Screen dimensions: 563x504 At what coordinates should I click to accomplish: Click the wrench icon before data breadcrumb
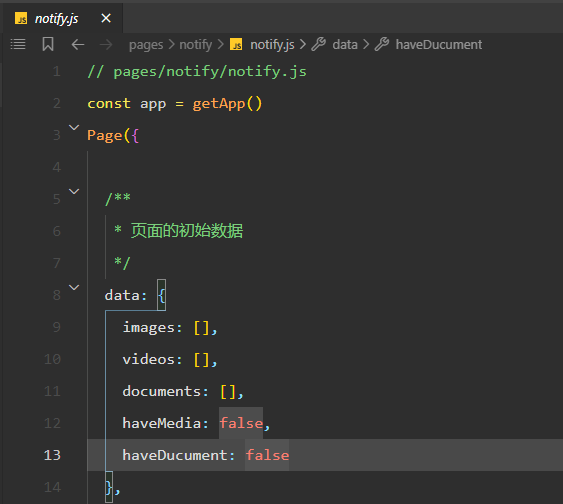coord(318,45)
